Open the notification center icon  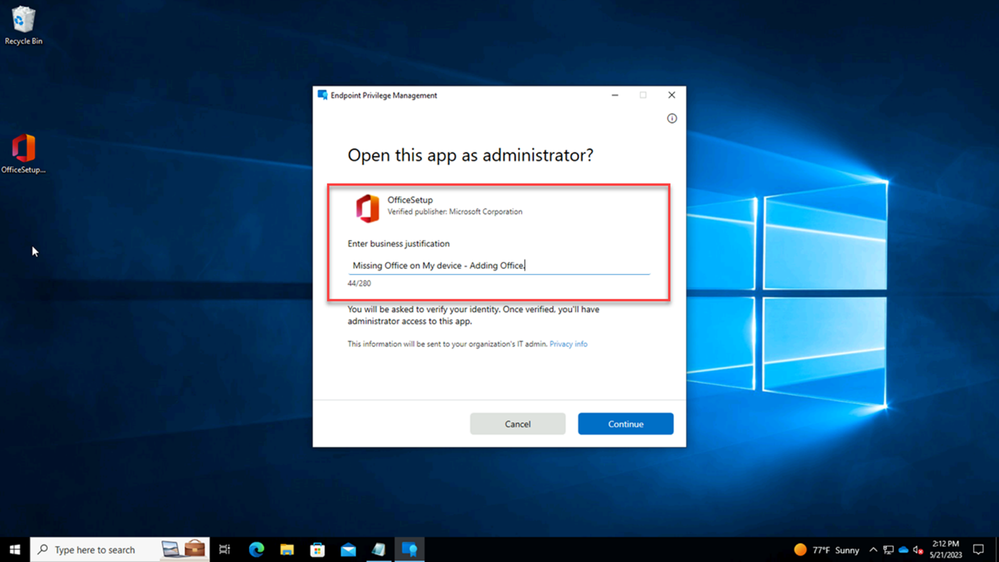click(x=979, y=549)
